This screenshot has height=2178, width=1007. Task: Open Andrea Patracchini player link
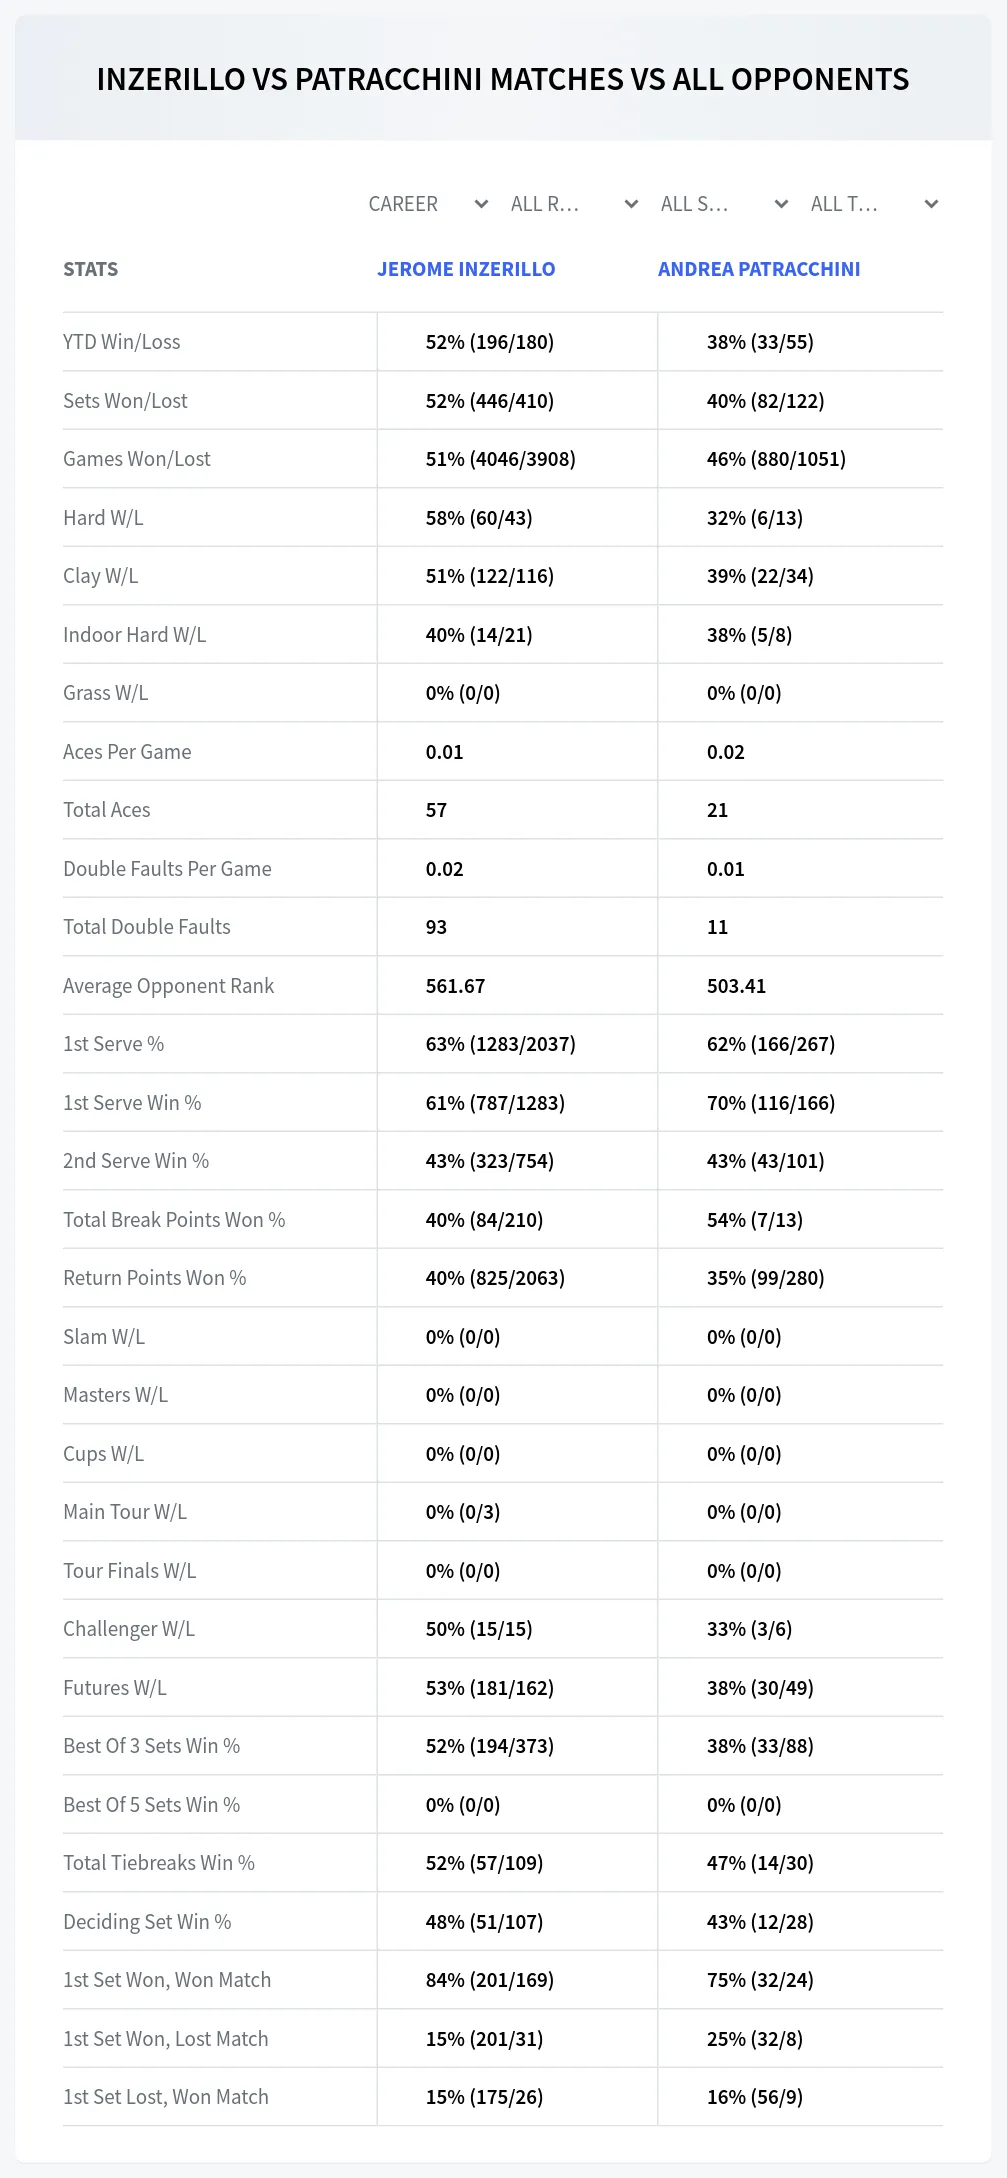[759, 269]
